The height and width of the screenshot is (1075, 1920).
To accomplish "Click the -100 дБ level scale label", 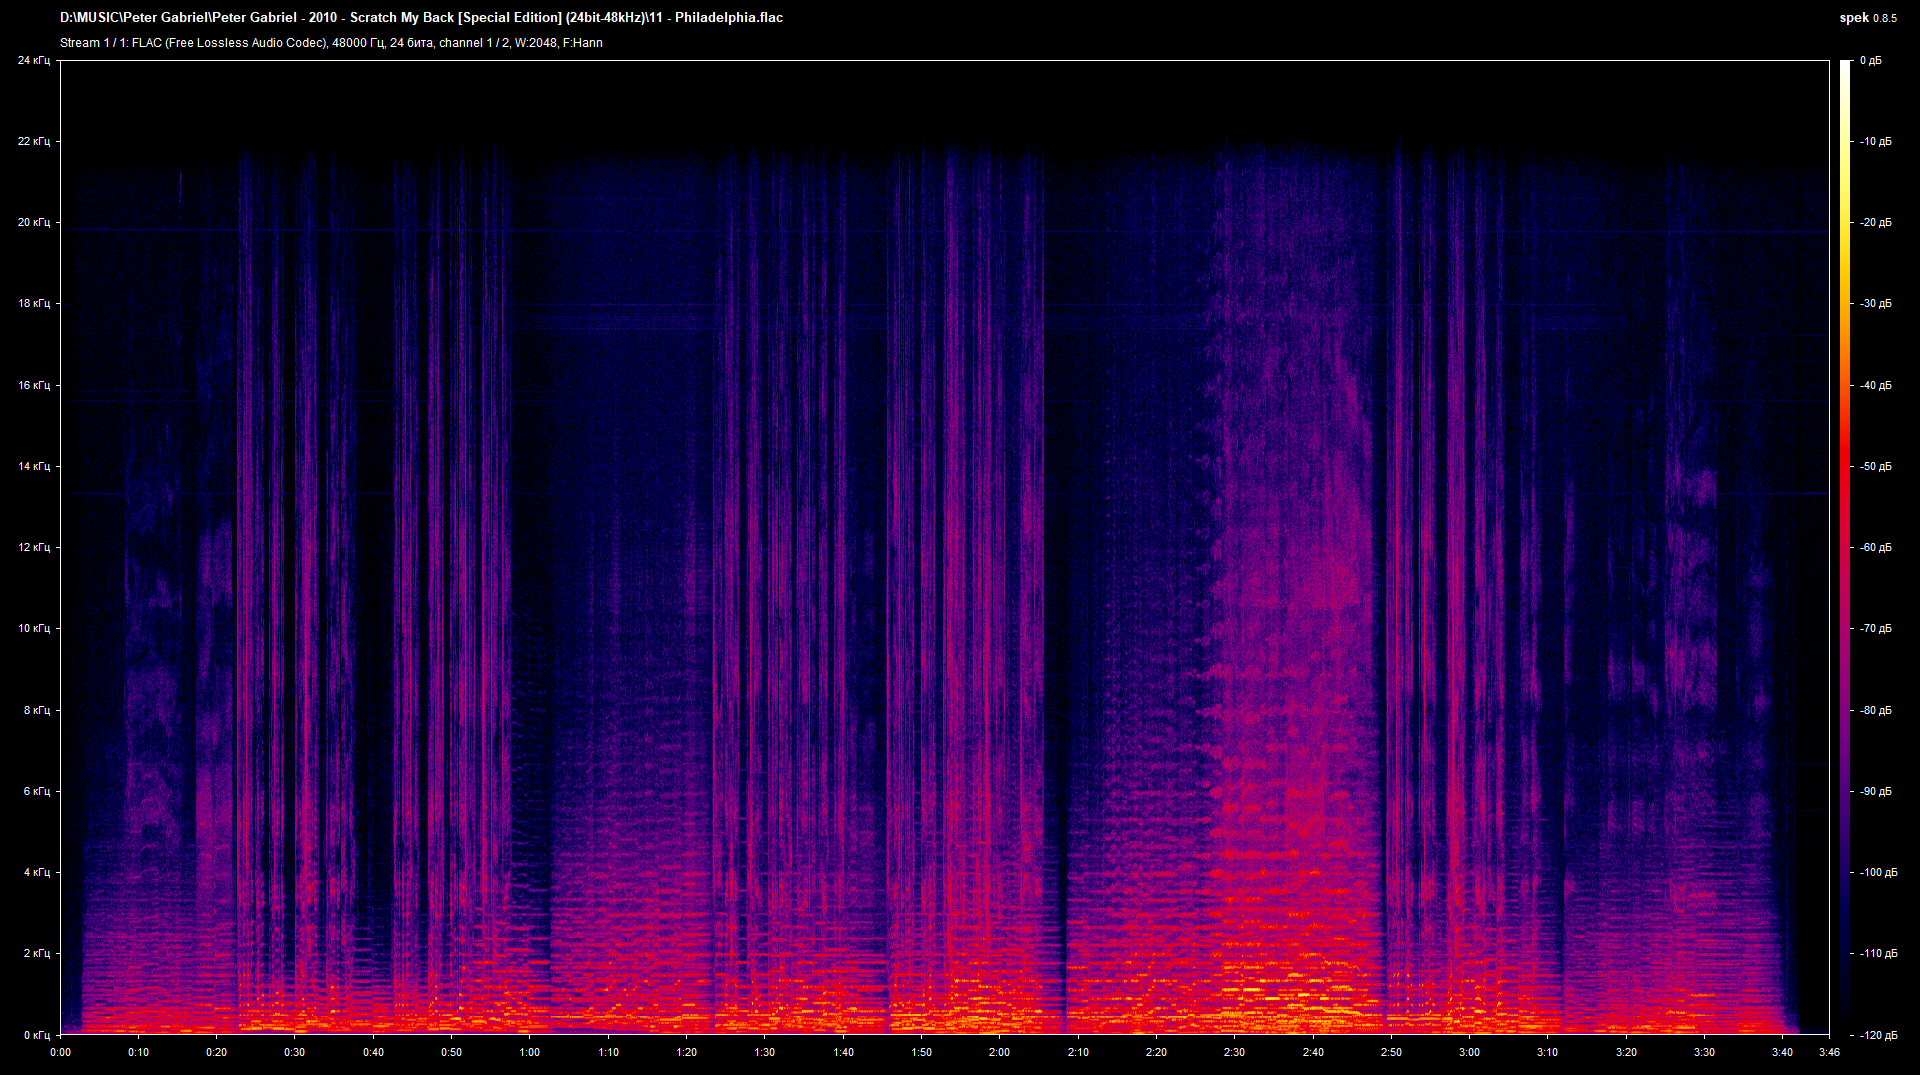I will pyautogui.click(x=1879, y=873).
